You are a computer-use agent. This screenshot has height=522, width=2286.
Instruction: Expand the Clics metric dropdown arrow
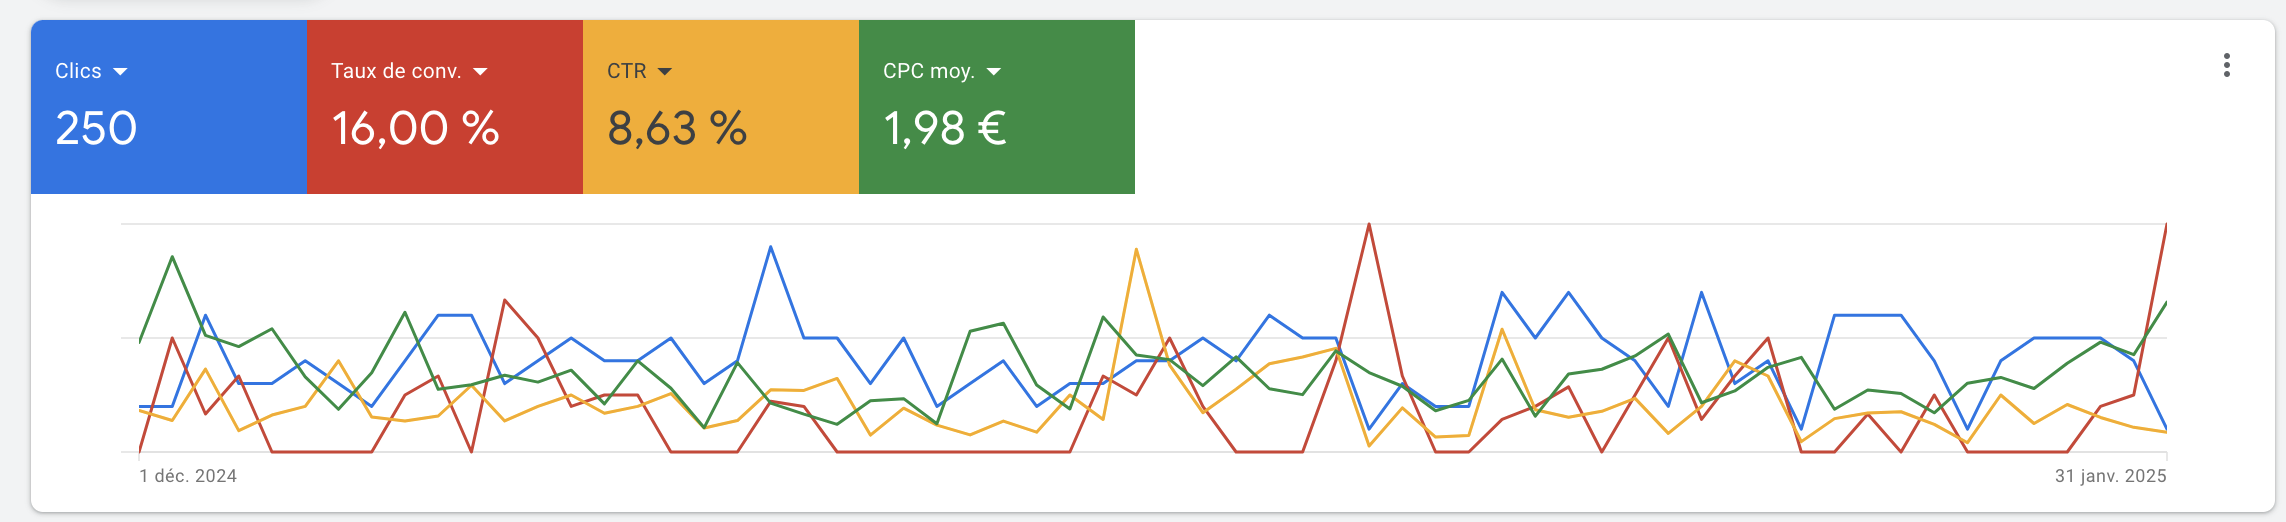121,72
